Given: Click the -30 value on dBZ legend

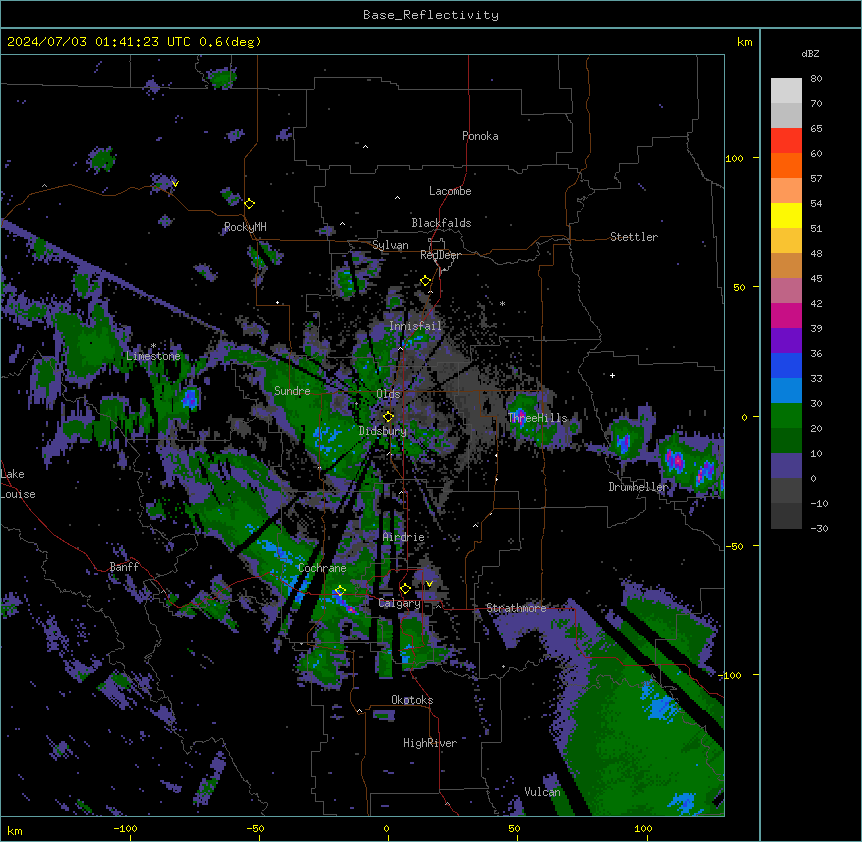Looking at the screenshot, I should coord(819,529).
